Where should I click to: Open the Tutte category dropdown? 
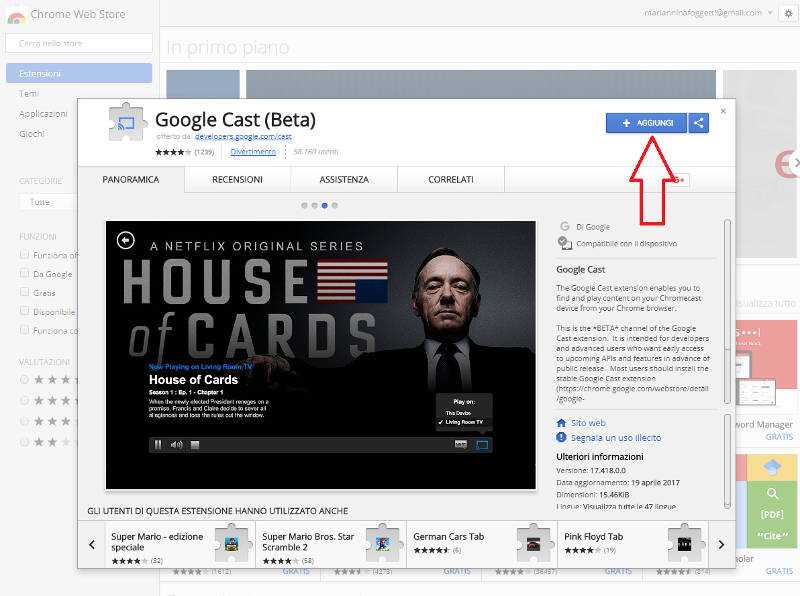(x=48, y=202)
